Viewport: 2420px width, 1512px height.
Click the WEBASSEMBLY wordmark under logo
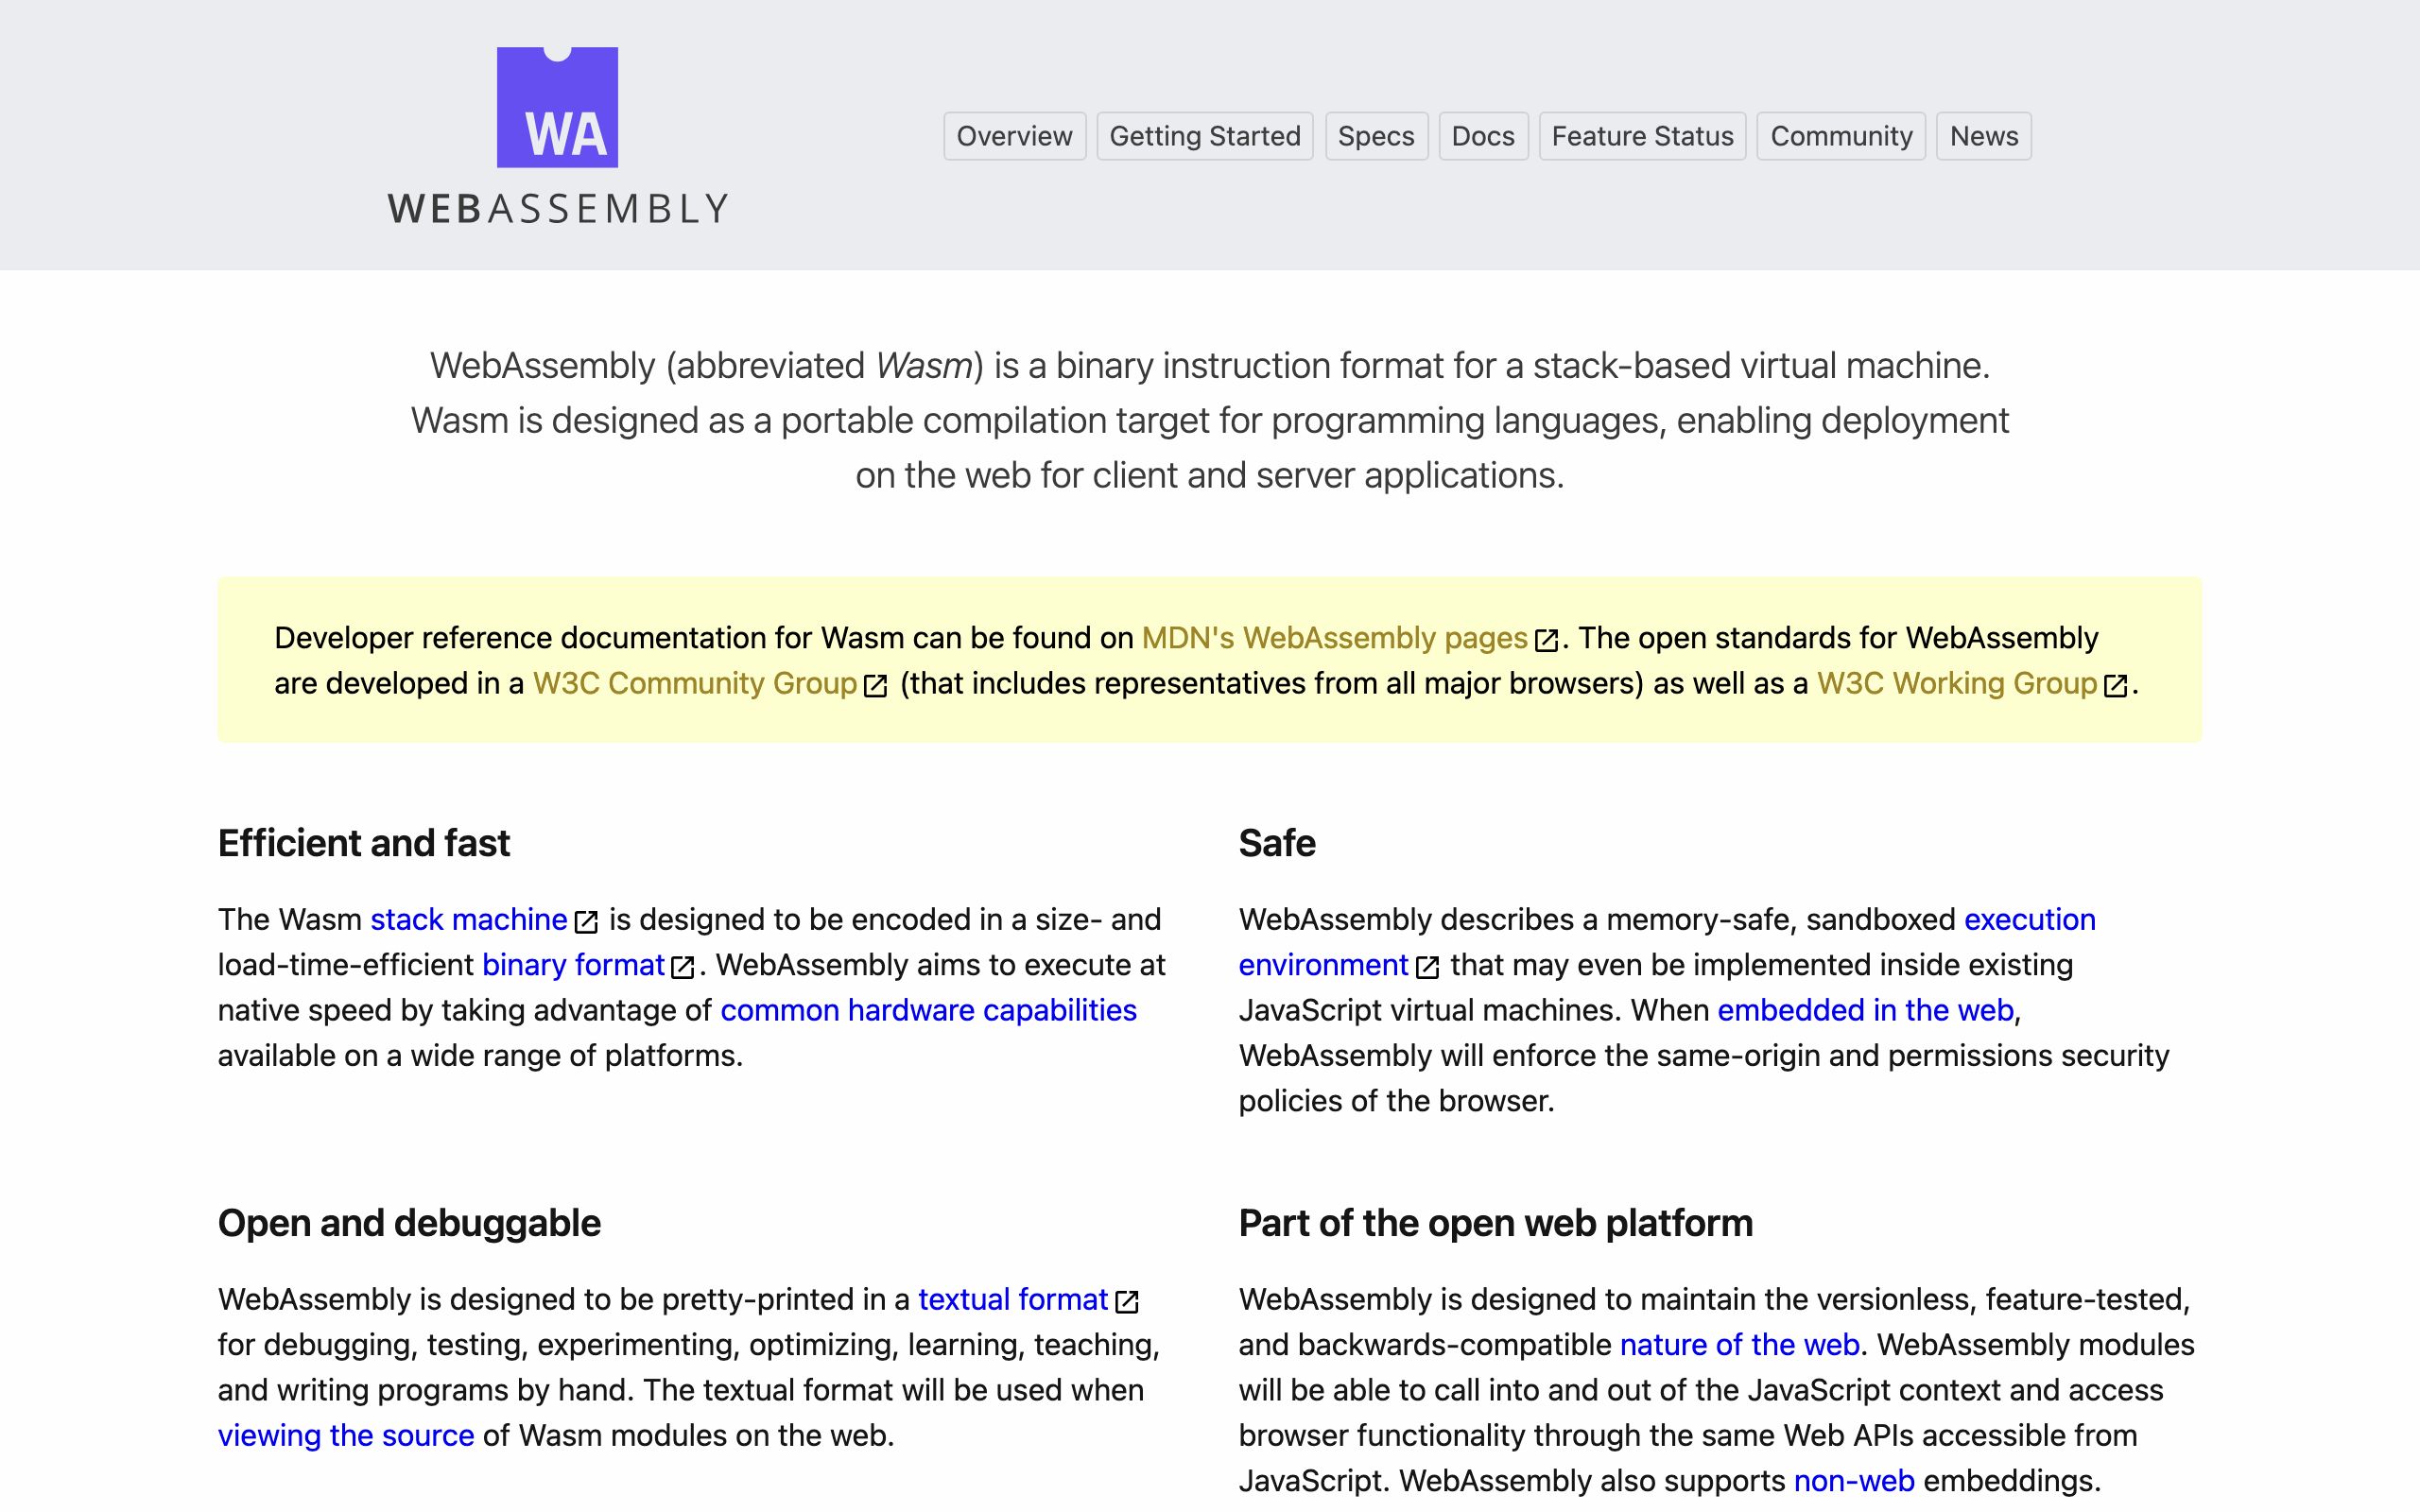click(x=558, y=208)
